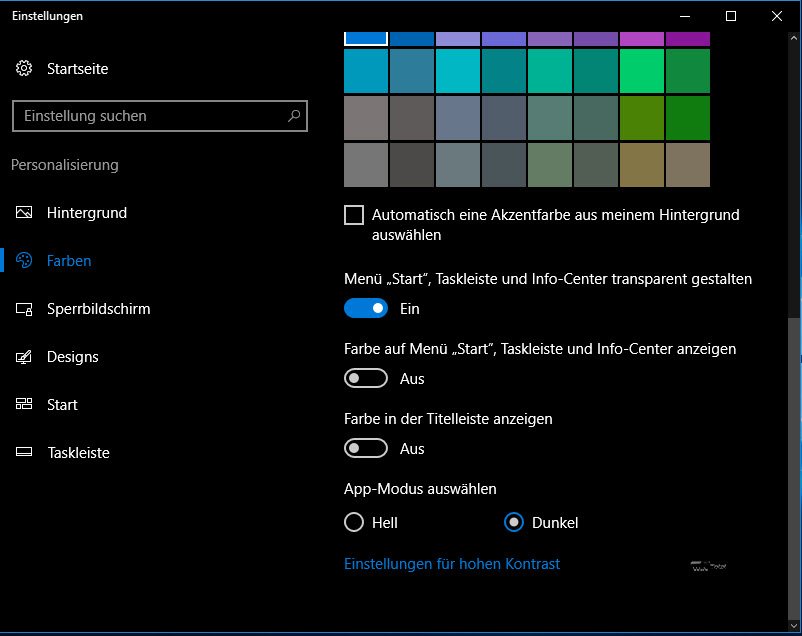Select the Hell app mode

[354, 522]
